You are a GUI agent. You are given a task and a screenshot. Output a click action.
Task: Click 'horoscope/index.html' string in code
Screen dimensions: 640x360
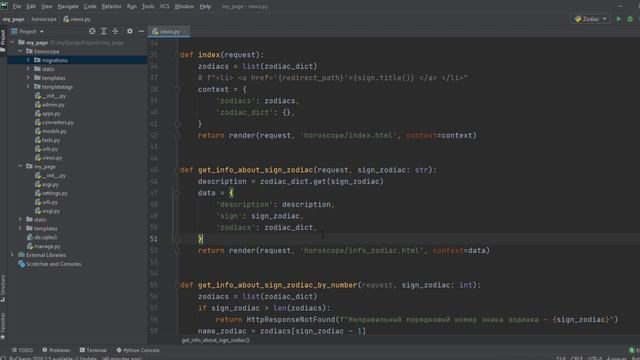(x=349, y=136)
